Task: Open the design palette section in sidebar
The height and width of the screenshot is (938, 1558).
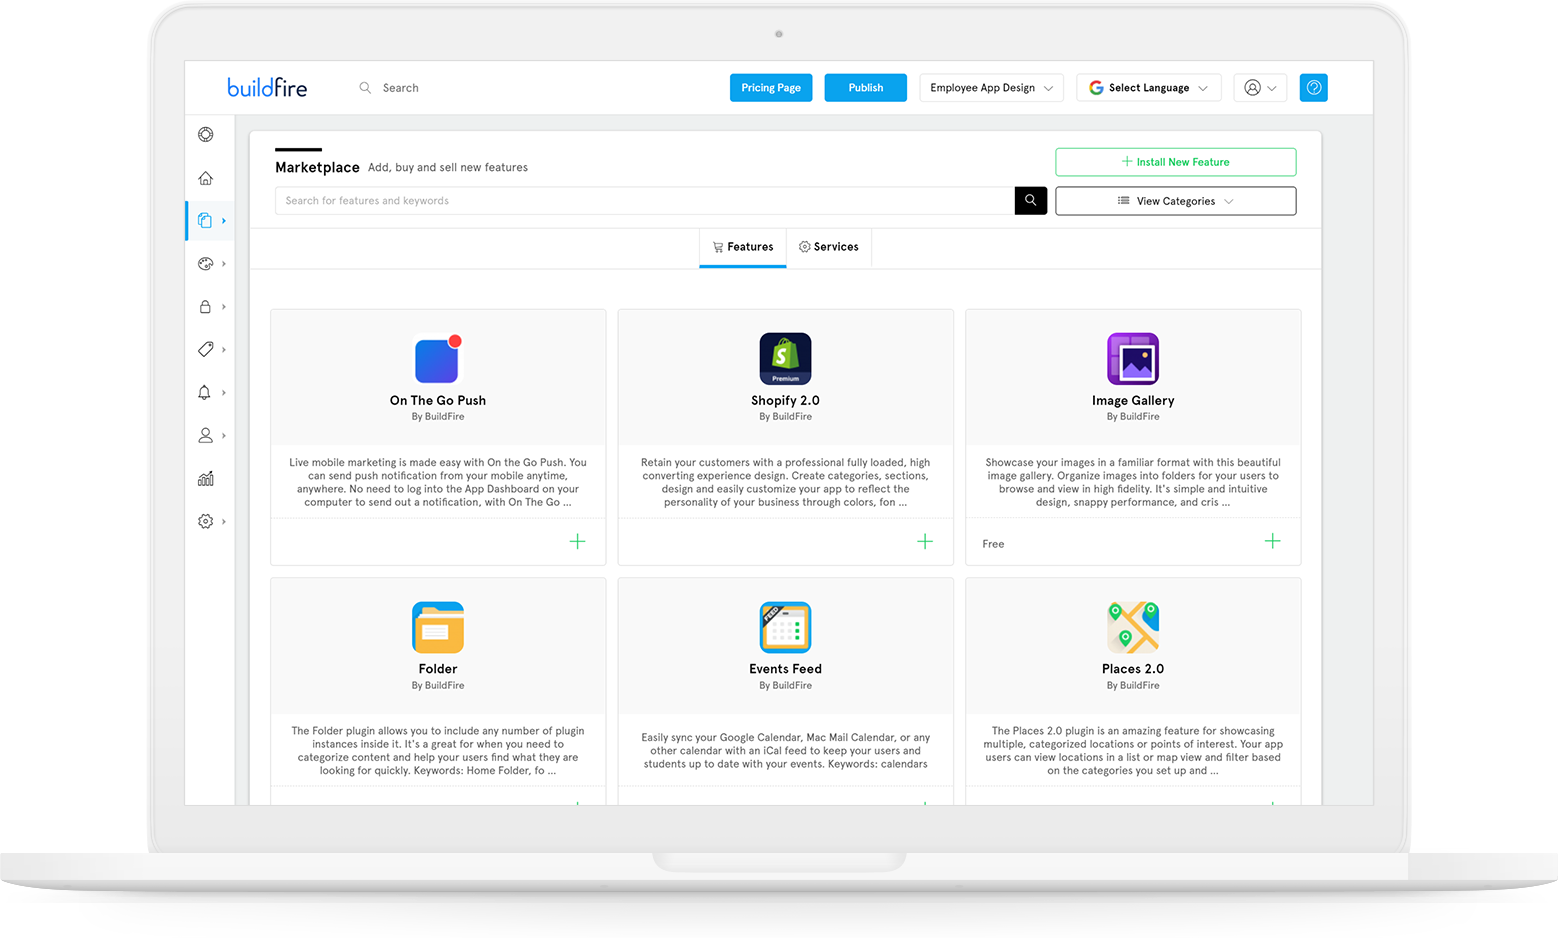Action: pyautogui.click(x=207, y=263)
